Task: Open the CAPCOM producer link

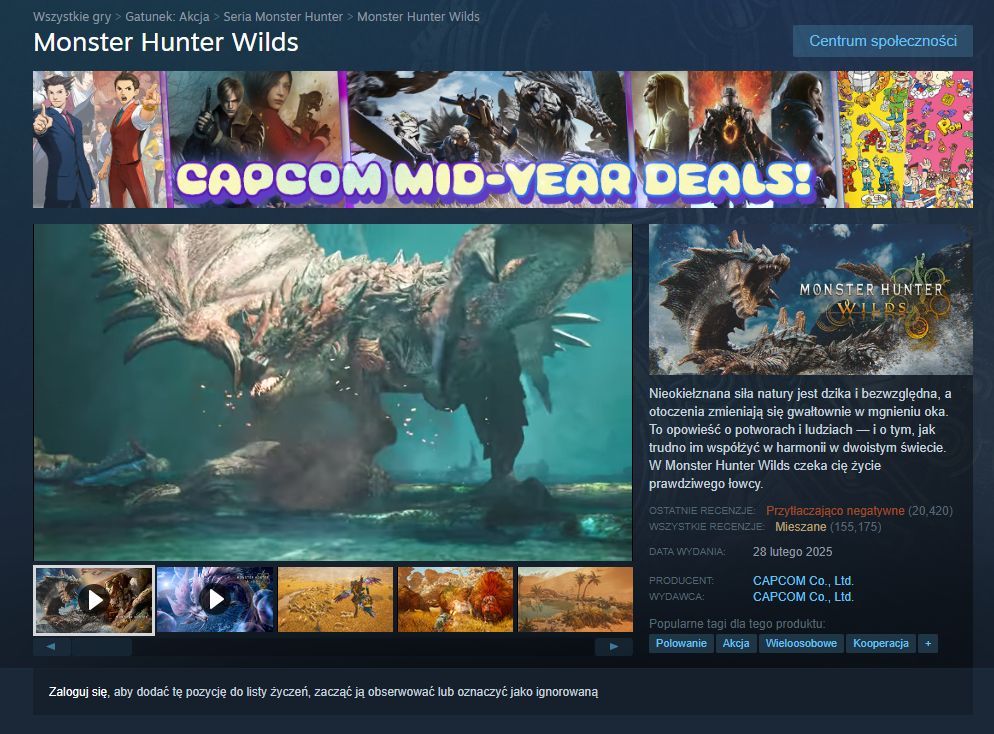Action: pos(803,581)
